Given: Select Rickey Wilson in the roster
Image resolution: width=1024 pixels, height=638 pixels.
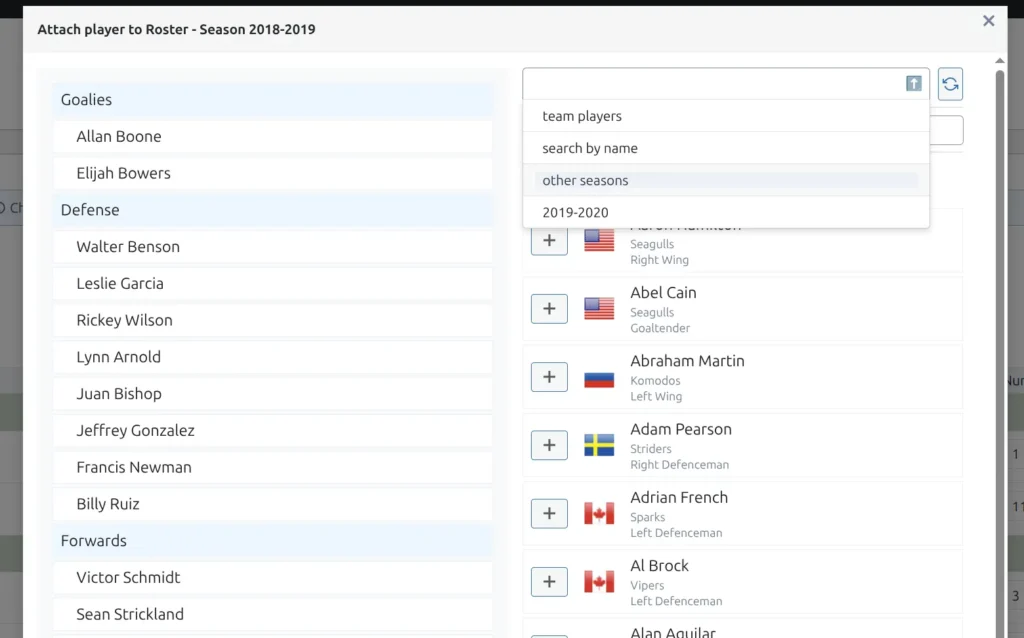Looking at the screenshot, I should [273, 320].
